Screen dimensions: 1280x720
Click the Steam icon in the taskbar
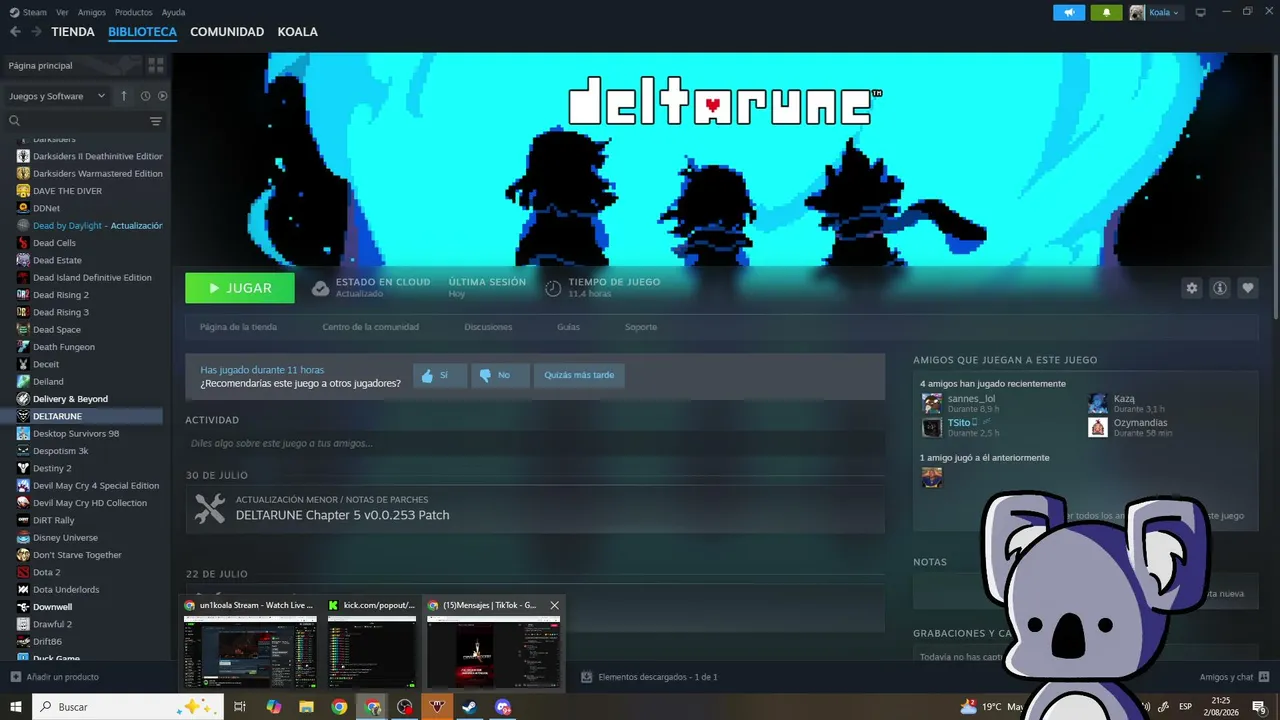[469, 707]
